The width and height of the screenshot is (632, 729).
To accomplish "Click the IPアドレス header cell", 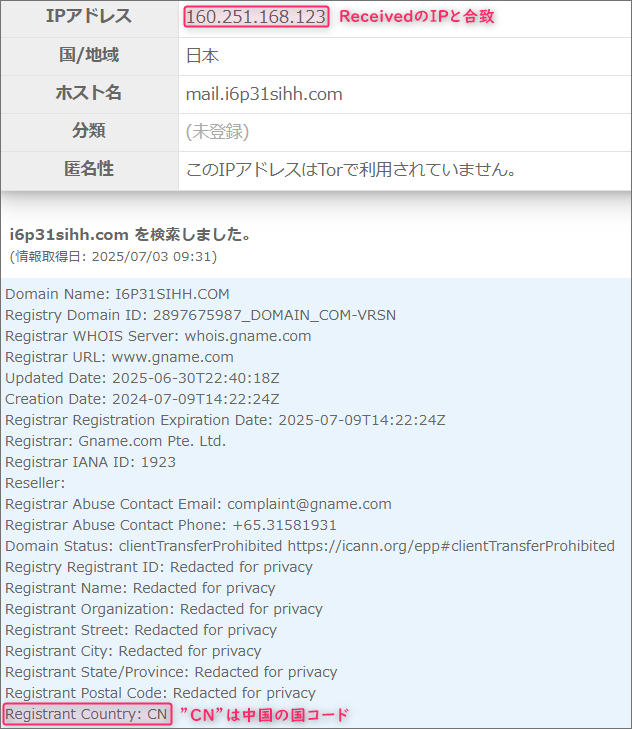I will coord(89,17).
